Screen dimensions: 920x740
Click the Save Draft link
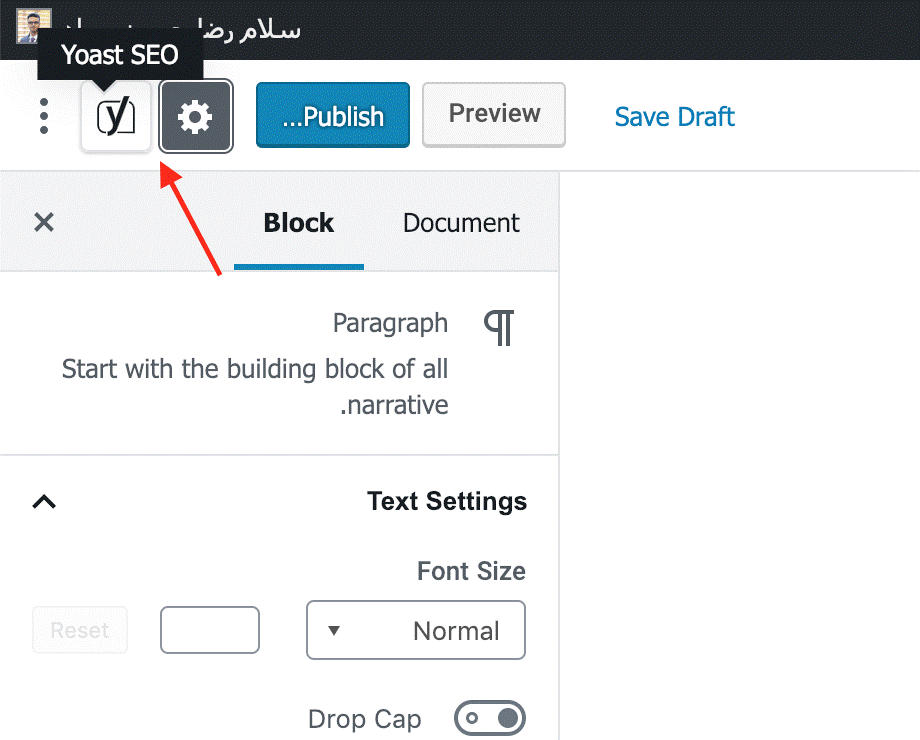[674, 117]
